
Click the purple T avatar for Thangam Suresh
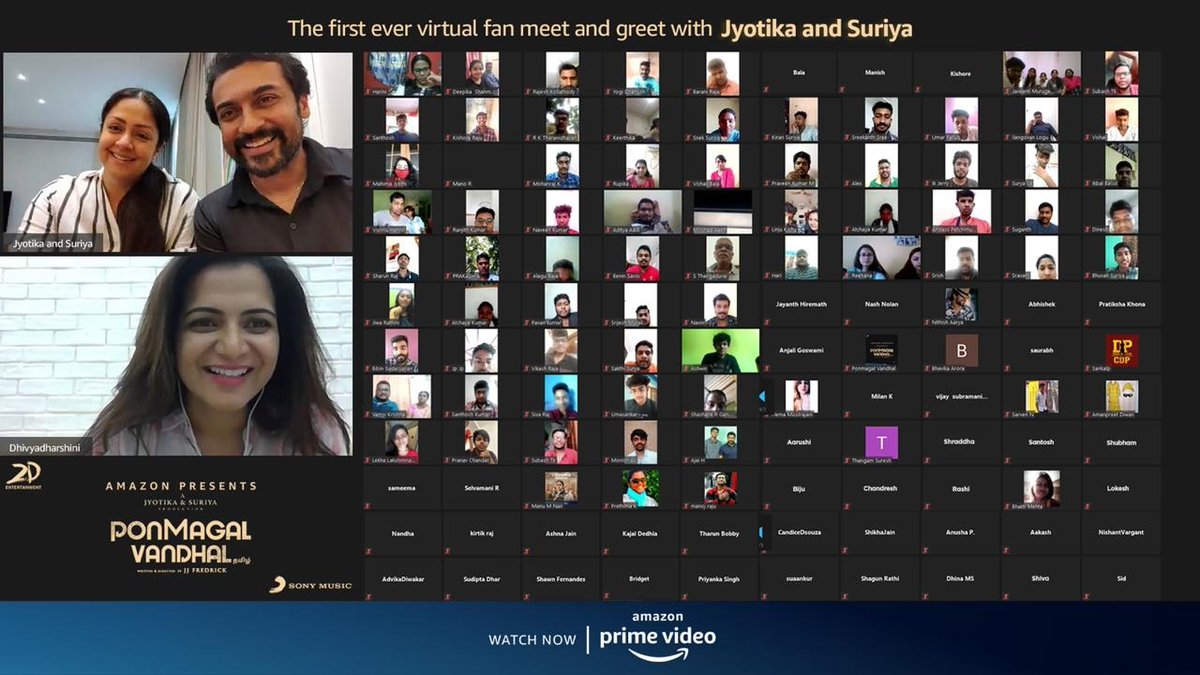point(881,442)
